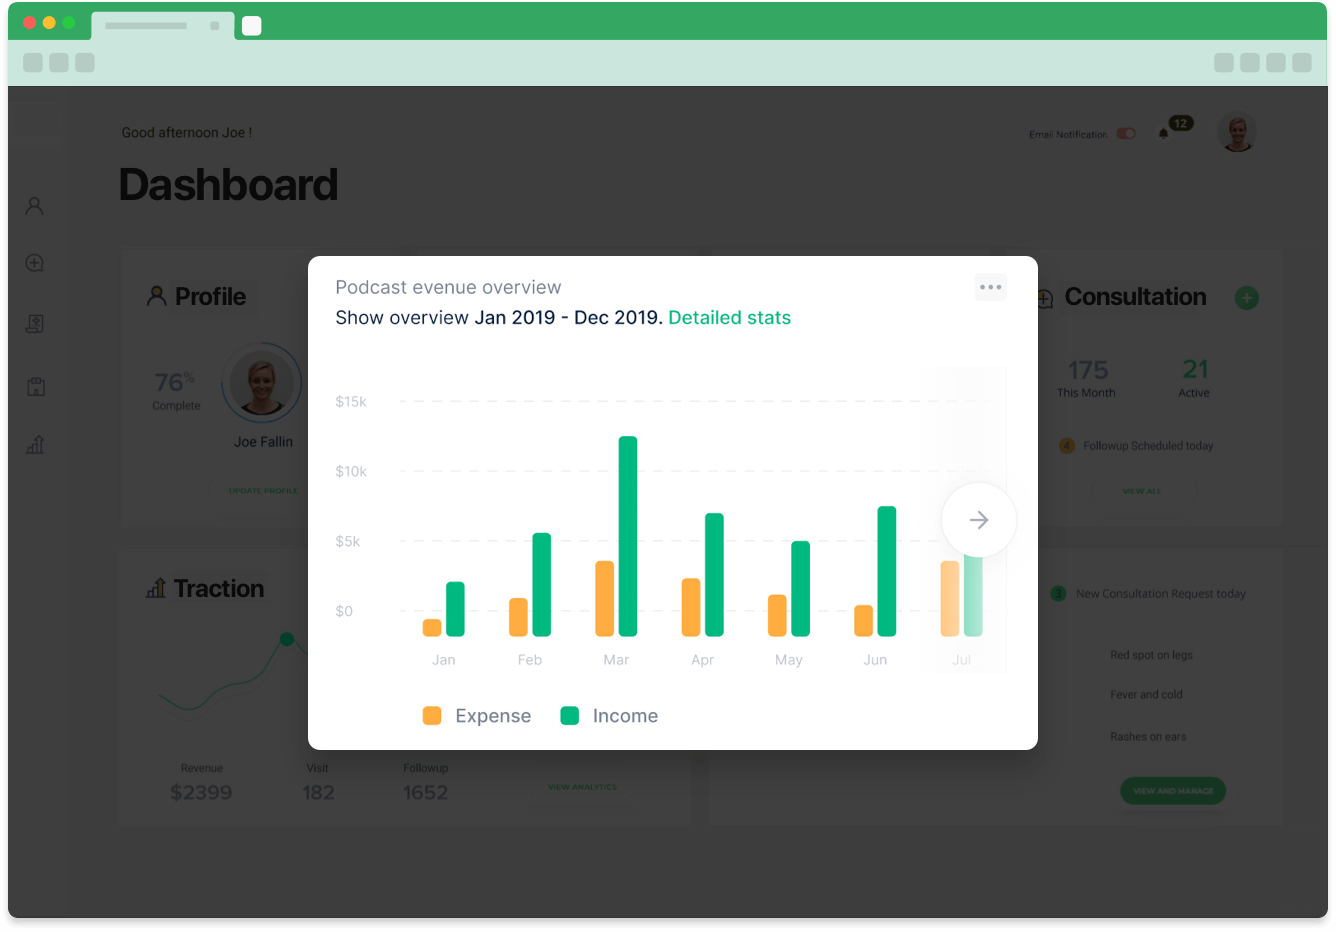Click 'Followup Scheduled today' text
The image size is (1336, 932).
coord(1148,446)
